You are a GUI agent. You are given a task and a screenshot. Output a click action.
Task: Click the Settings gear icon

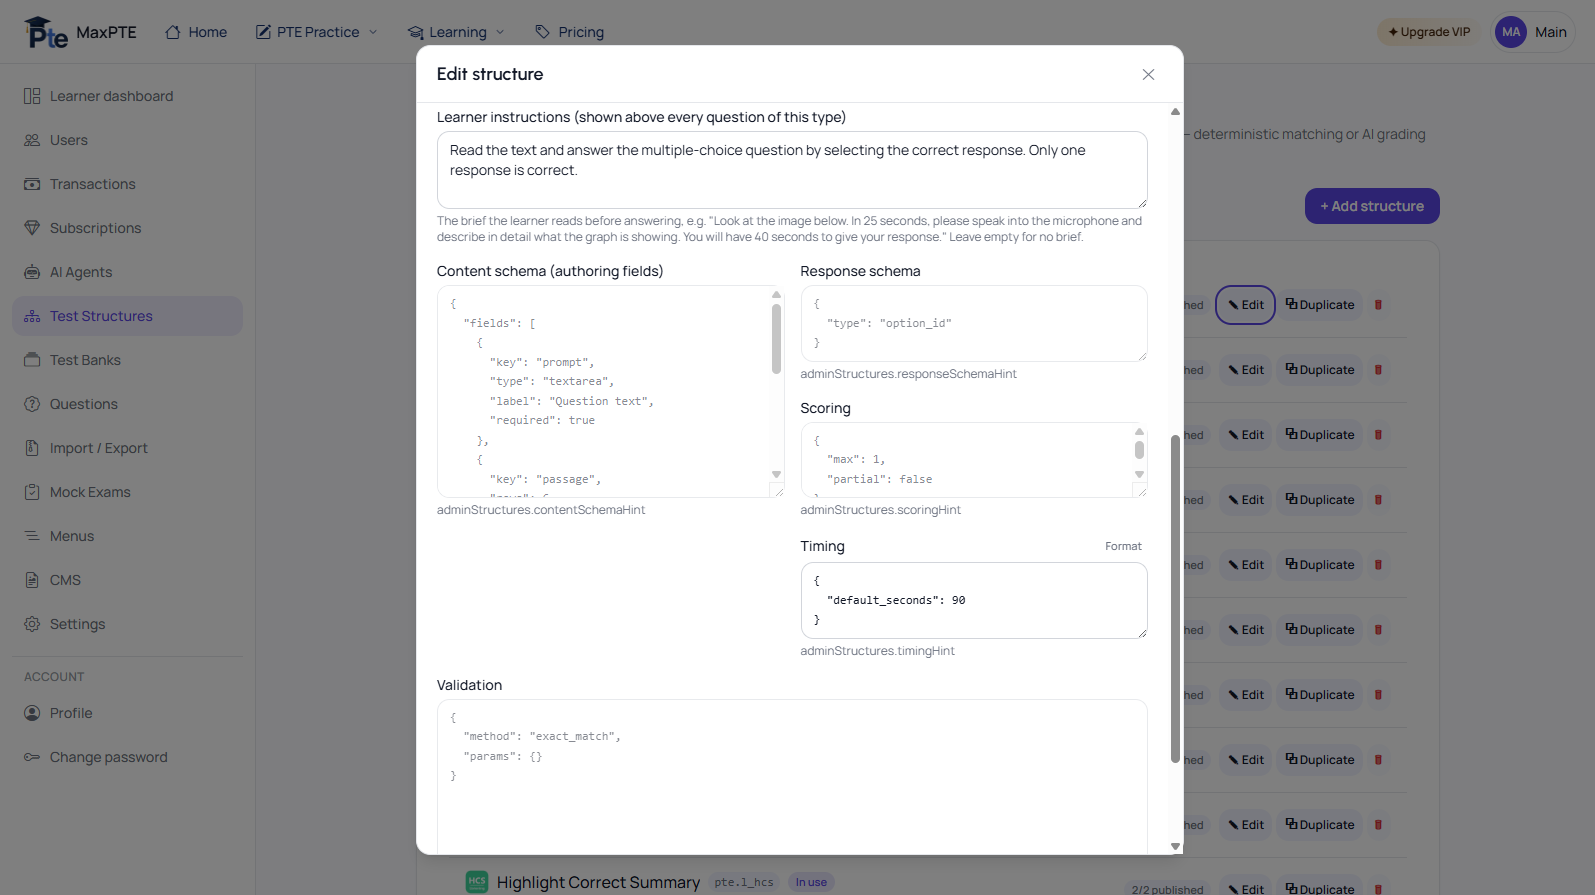(x=32, y=624)
